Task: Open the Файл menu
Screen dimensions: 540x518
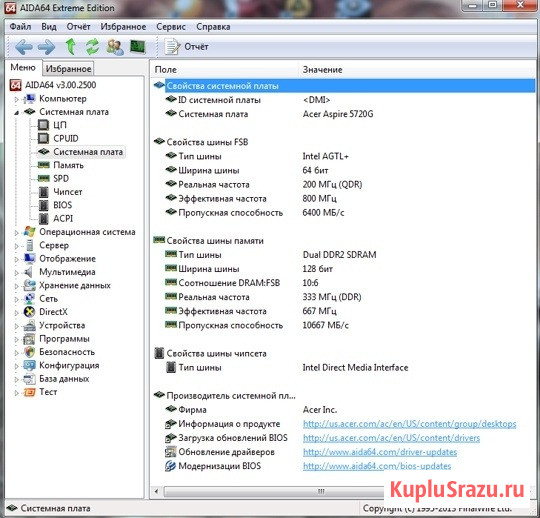Action: pyautogui.click(x=20, y=27)
